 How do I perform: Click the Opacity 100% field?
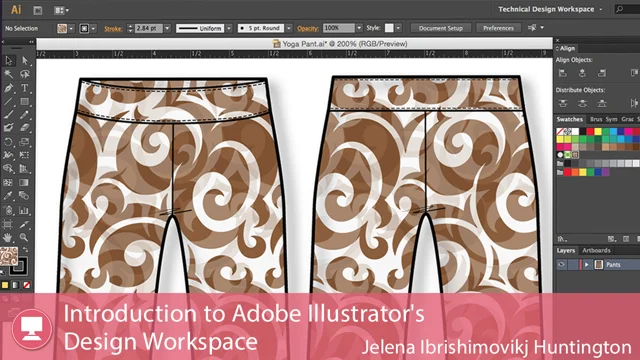(x=339, y=28)
